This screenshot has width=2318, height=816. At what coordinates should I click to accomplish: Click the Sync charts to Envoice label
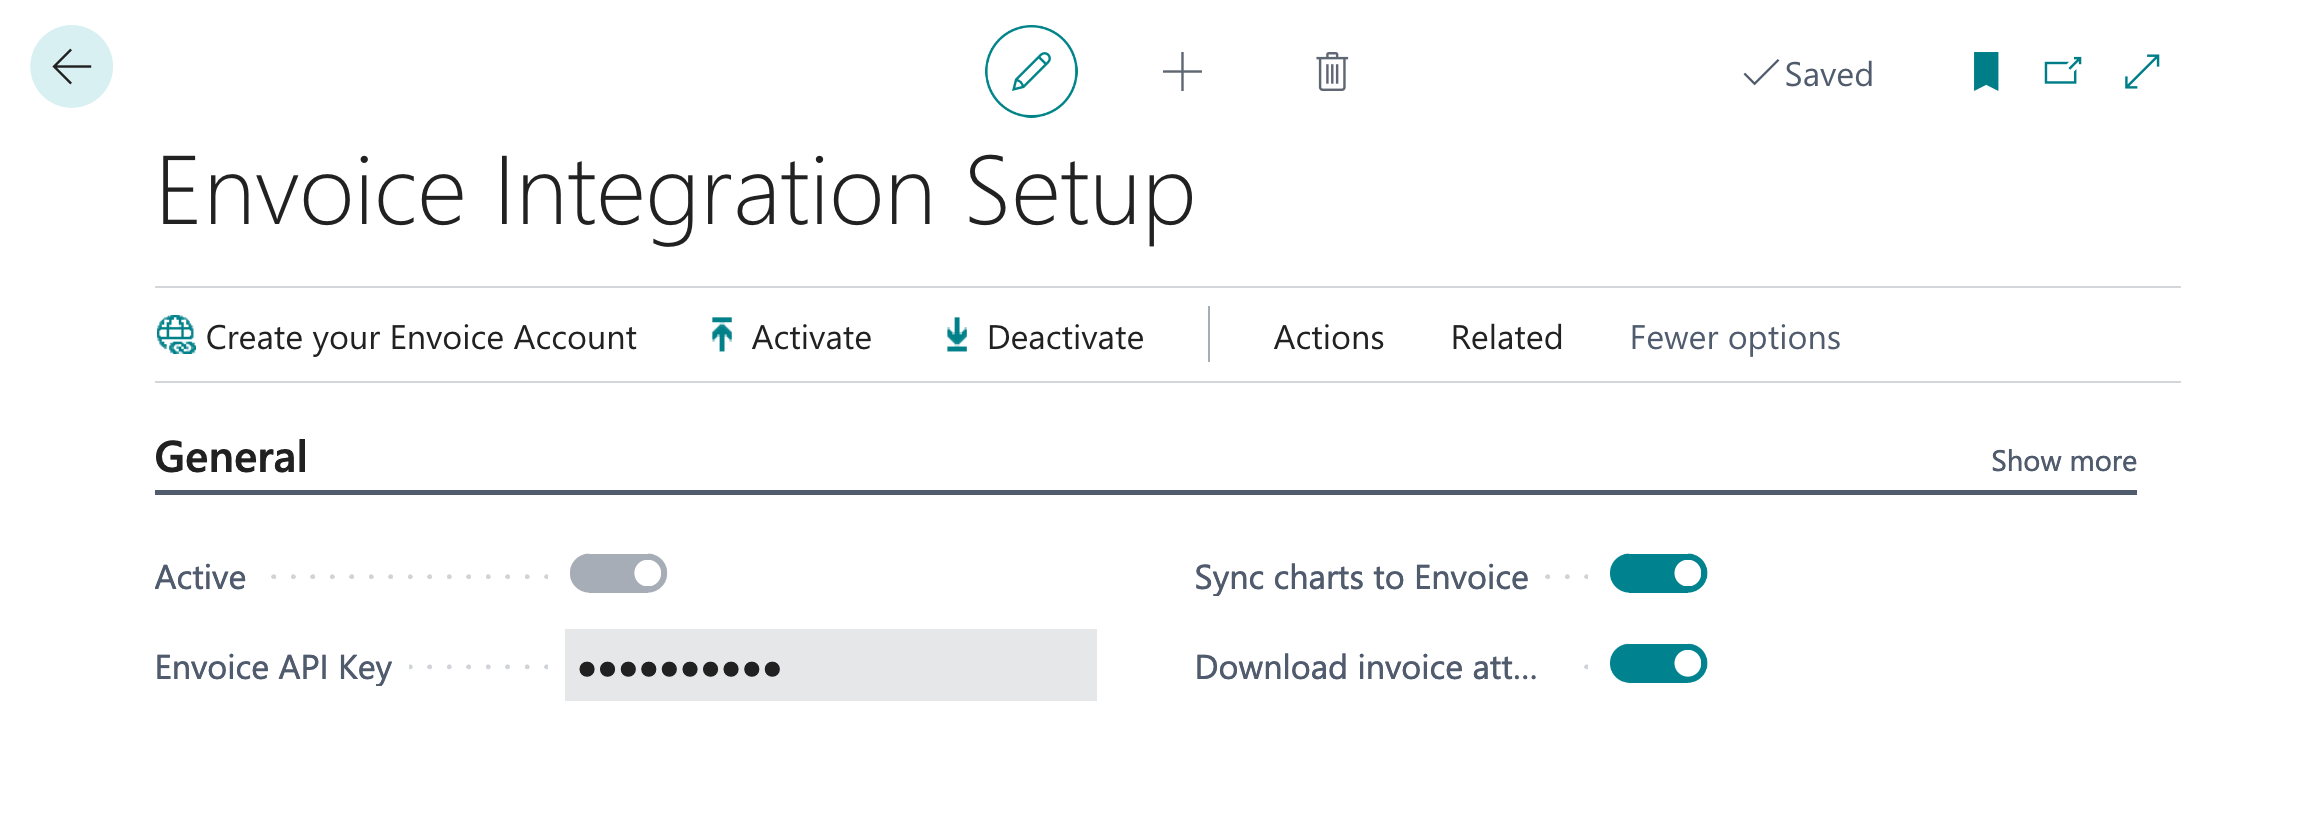(1361, 577)
